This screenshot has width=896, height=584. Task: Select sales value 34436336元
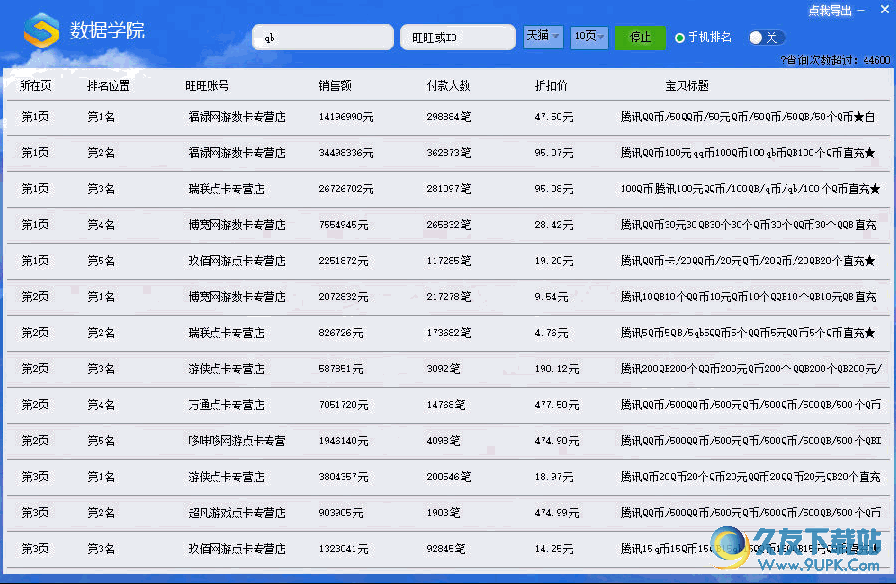point(346,153)
